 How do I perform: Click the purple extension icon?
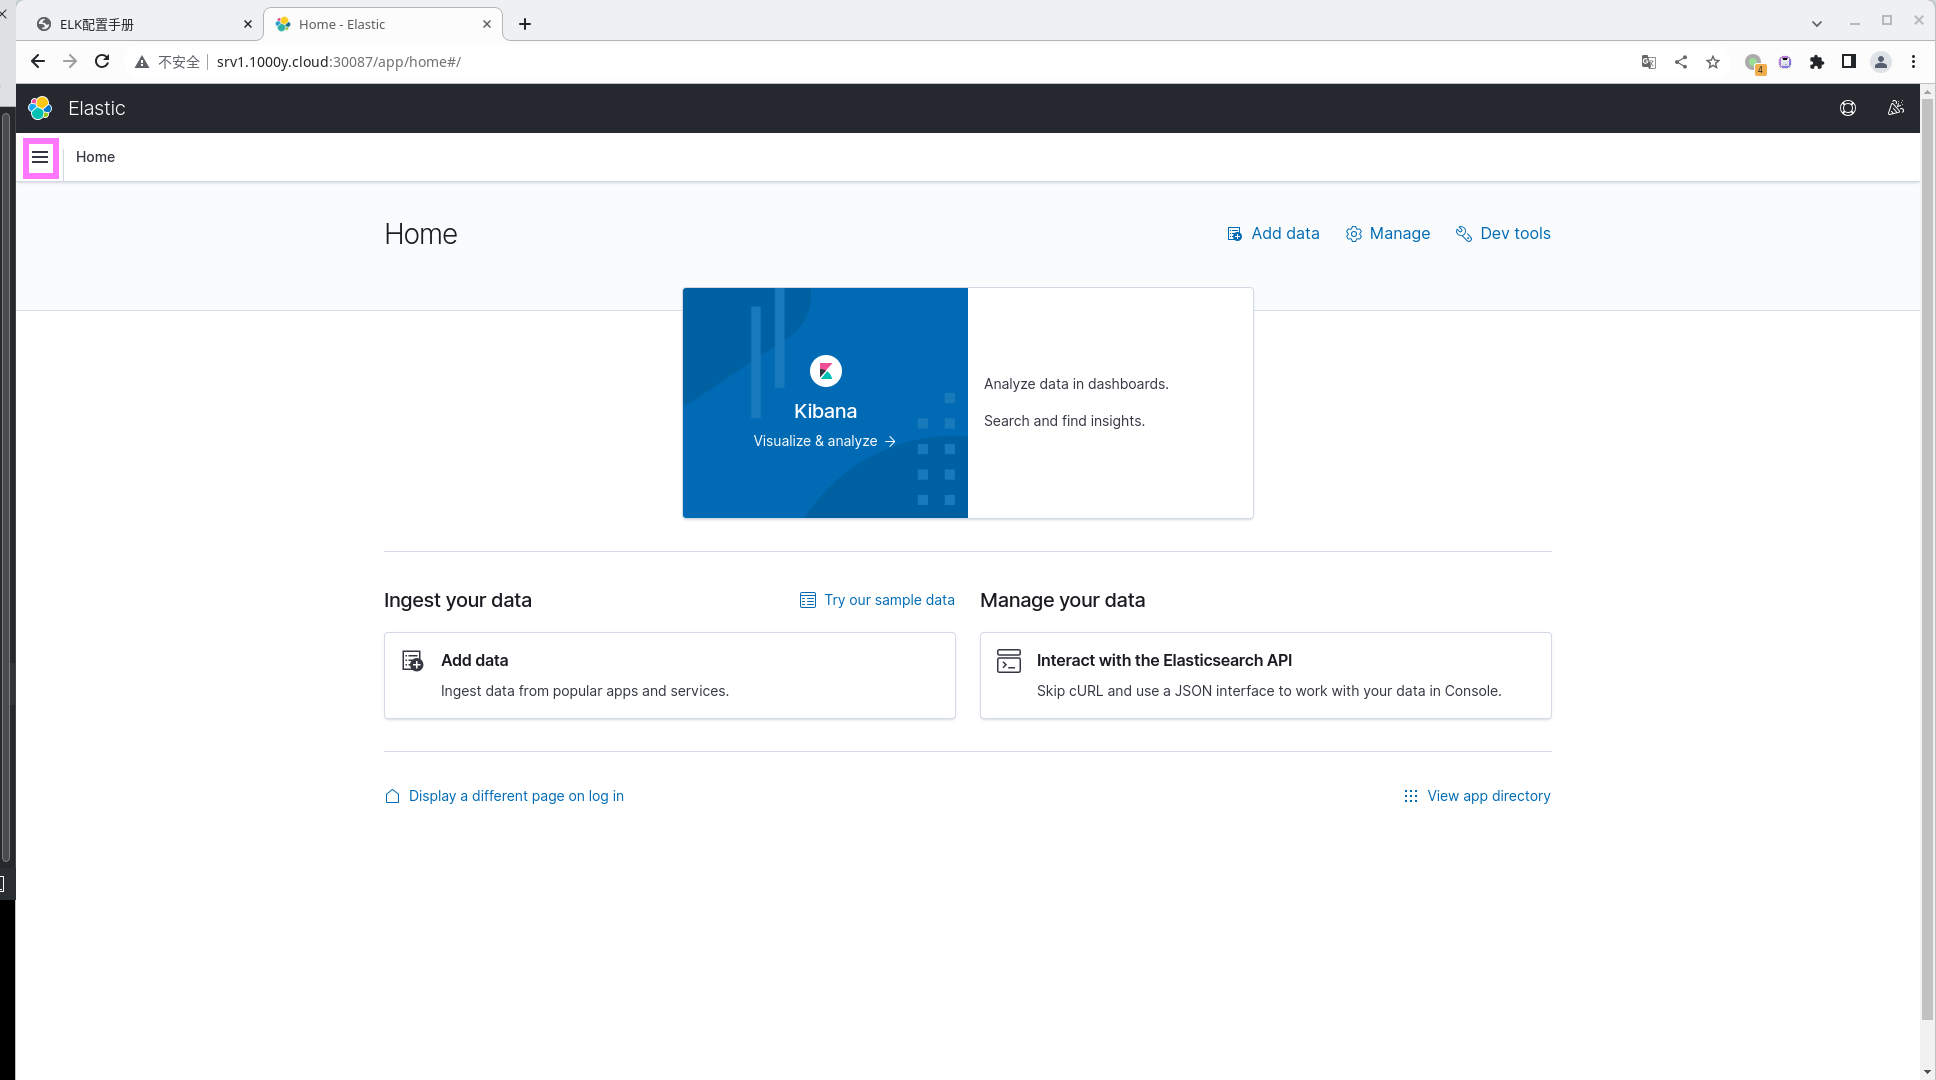click(x=1785, y=62)
